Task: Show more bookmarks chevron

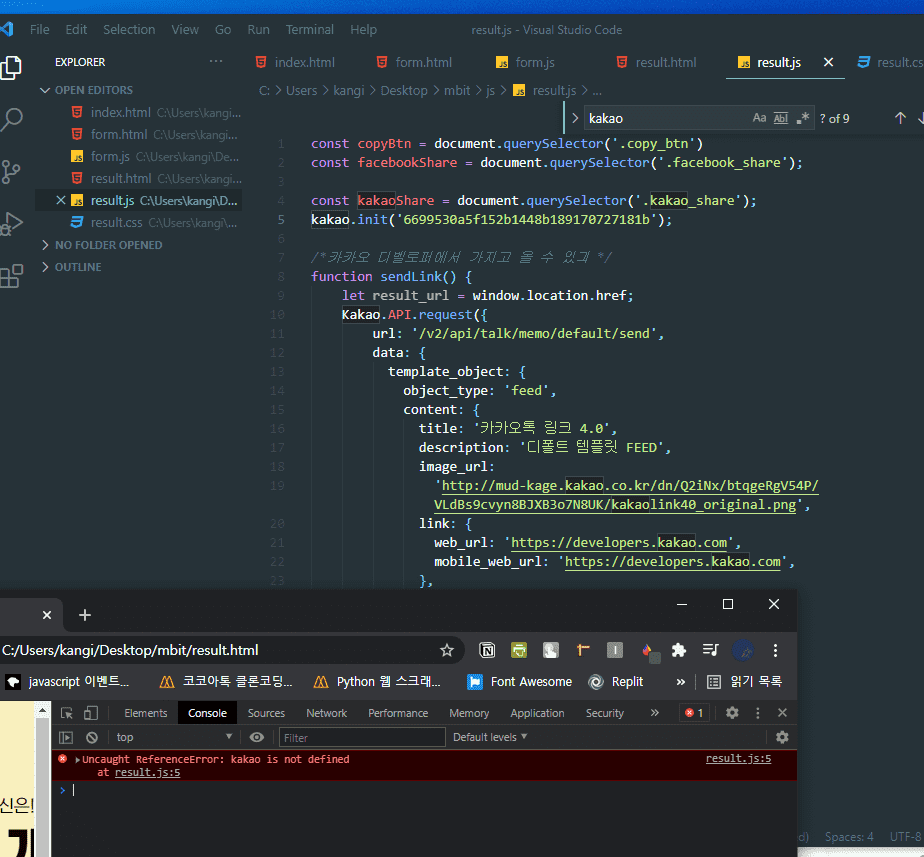Action: [x=681, y=682]
